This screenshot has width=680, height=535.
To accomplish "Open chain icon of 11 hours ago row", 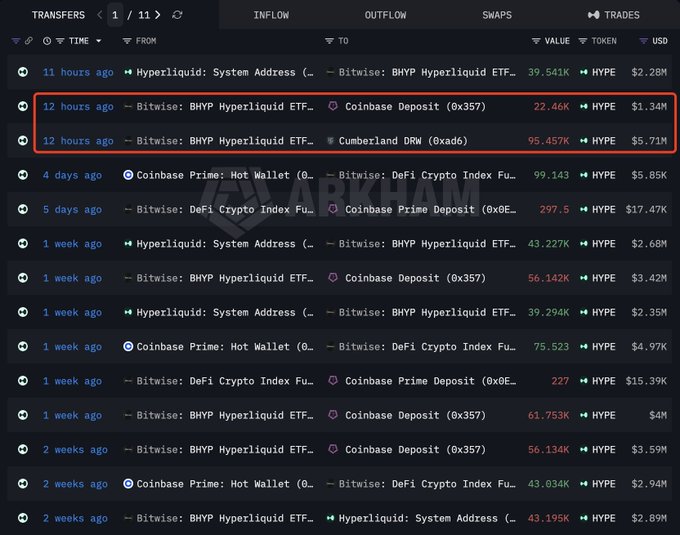I will pyautogui.click(x=23, y=72).
